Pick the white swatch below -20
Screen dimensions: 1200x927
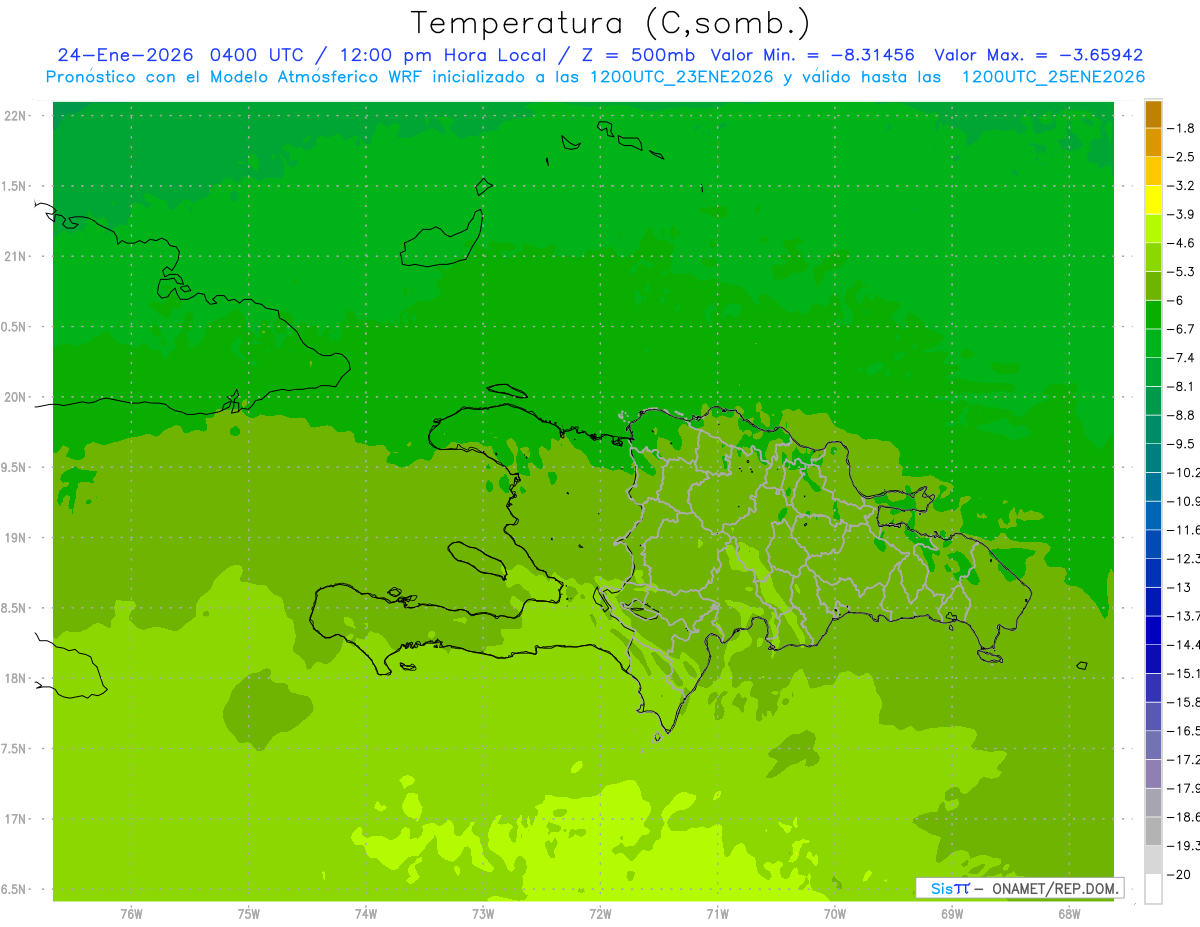1153,889
